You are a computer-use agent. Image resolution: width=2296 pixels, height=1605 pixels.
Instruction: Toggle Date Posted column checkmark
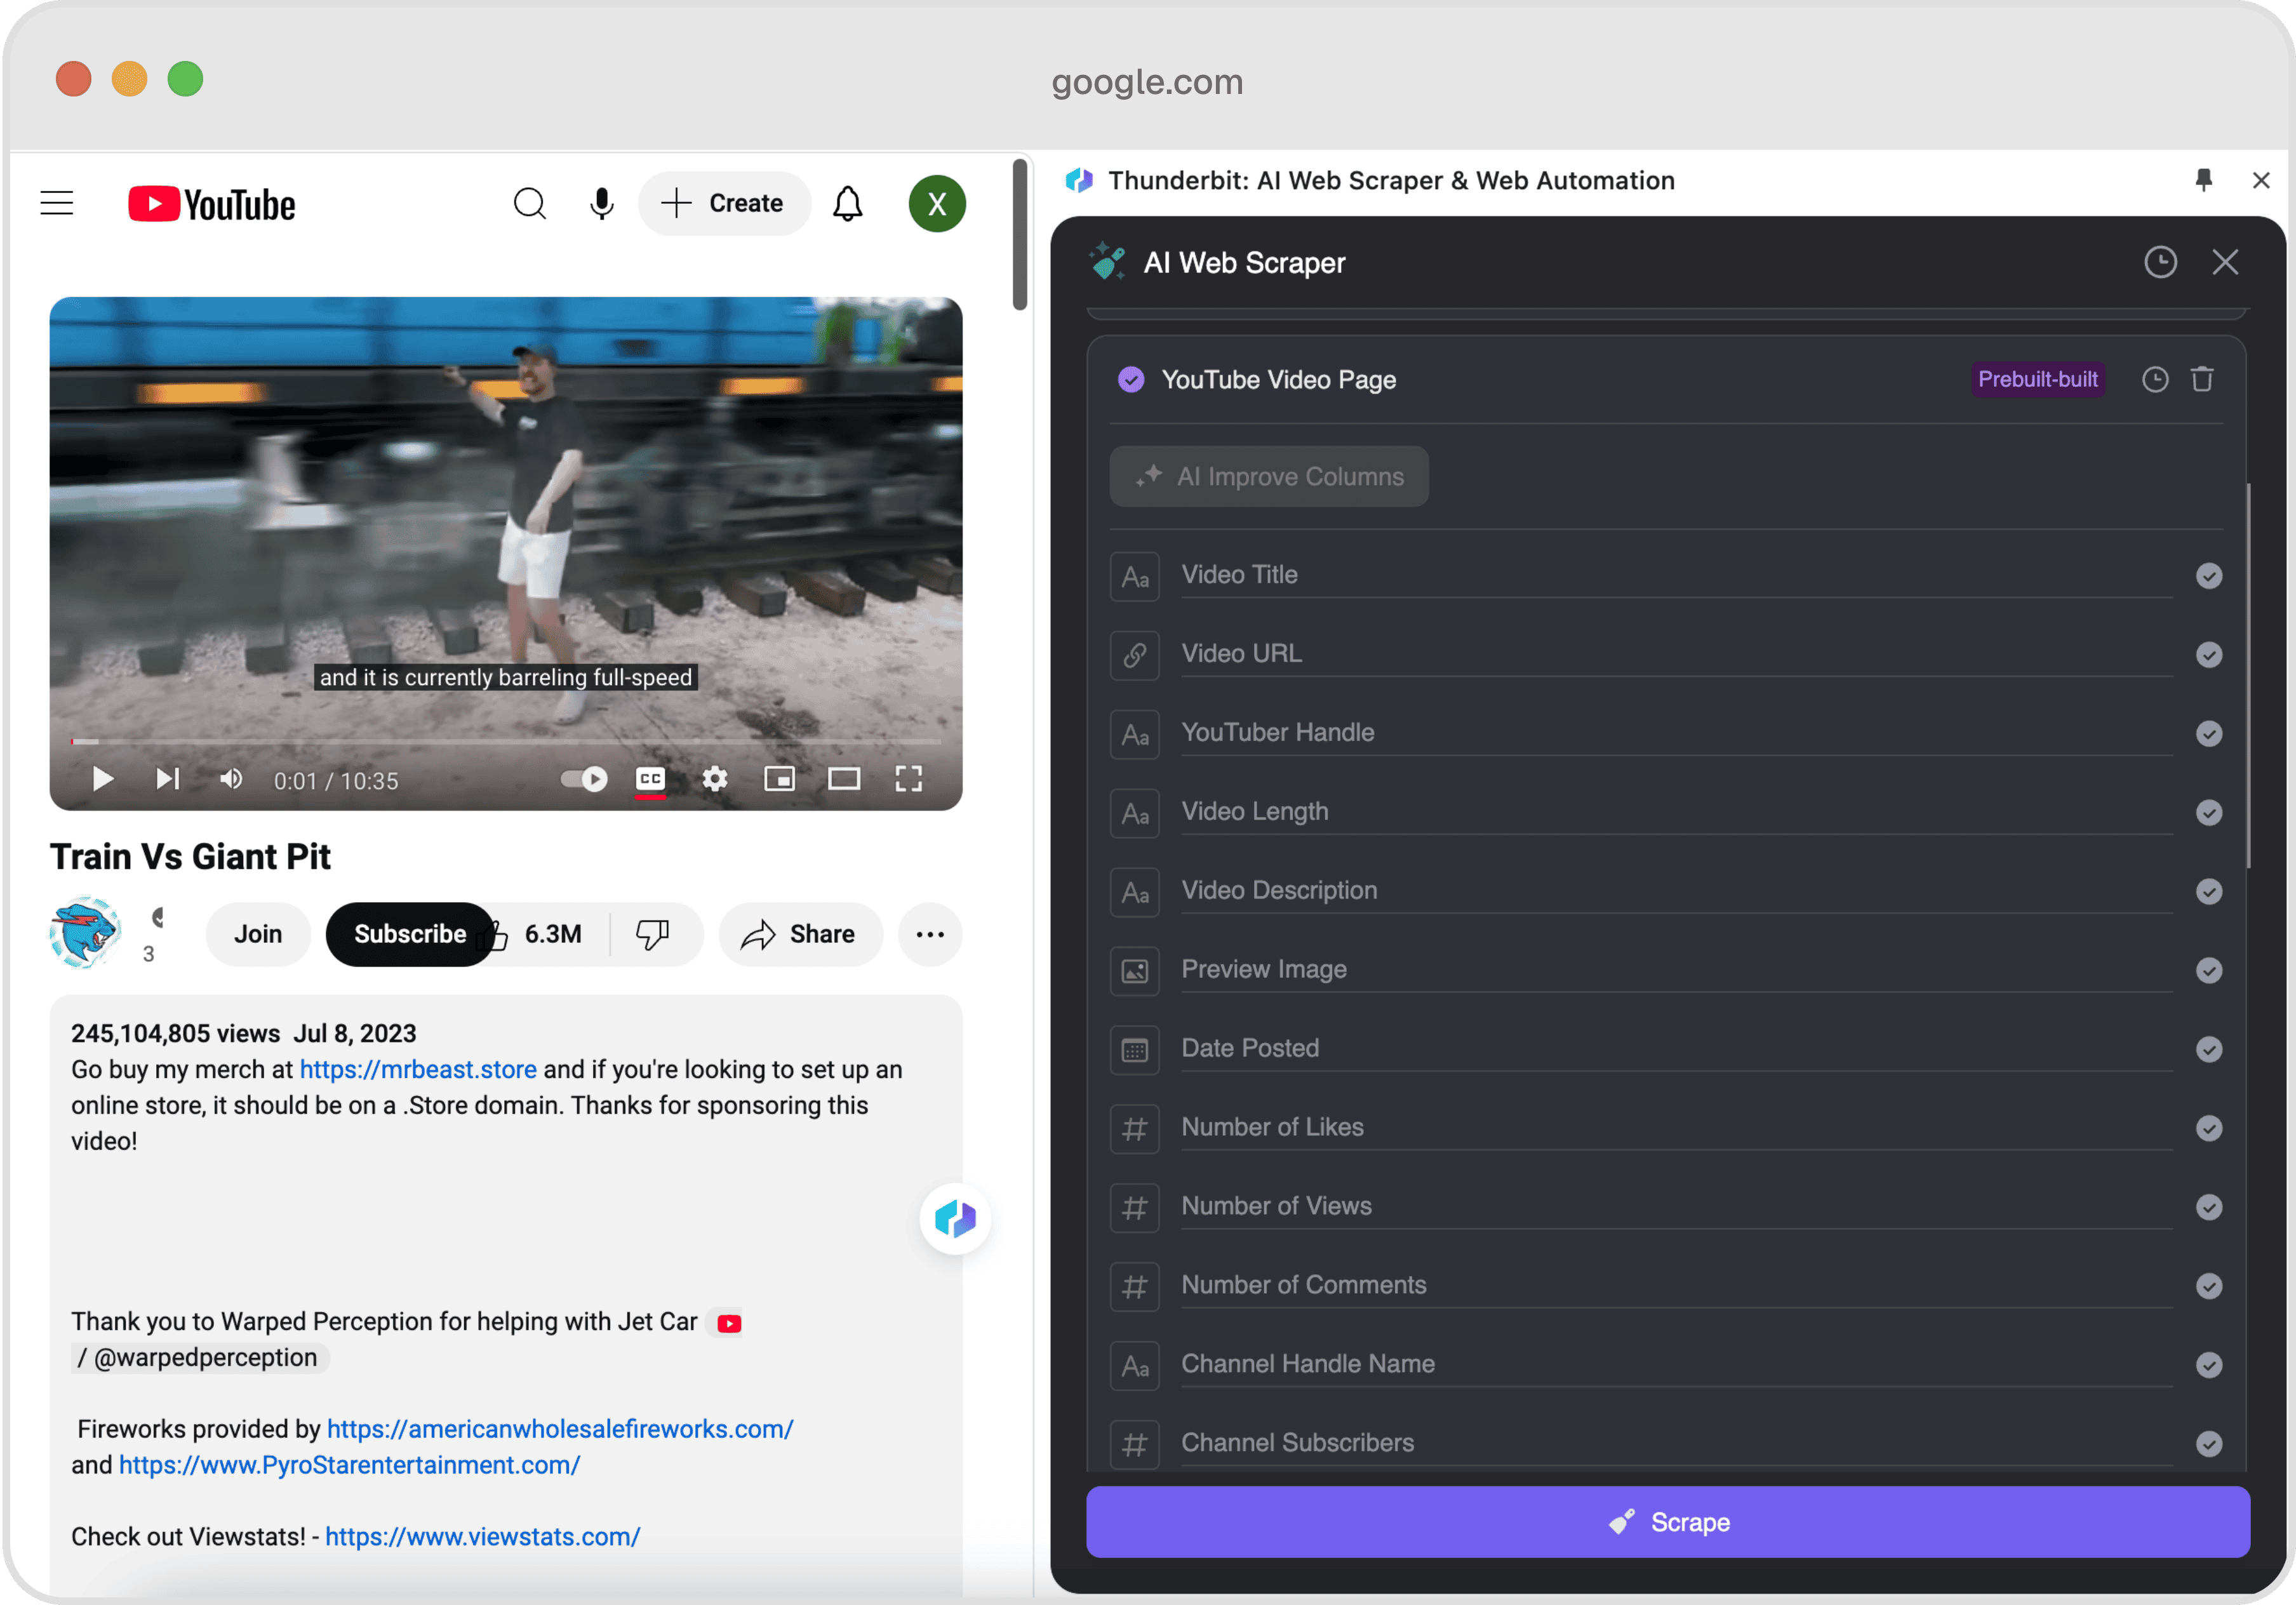(2209, 1050)
